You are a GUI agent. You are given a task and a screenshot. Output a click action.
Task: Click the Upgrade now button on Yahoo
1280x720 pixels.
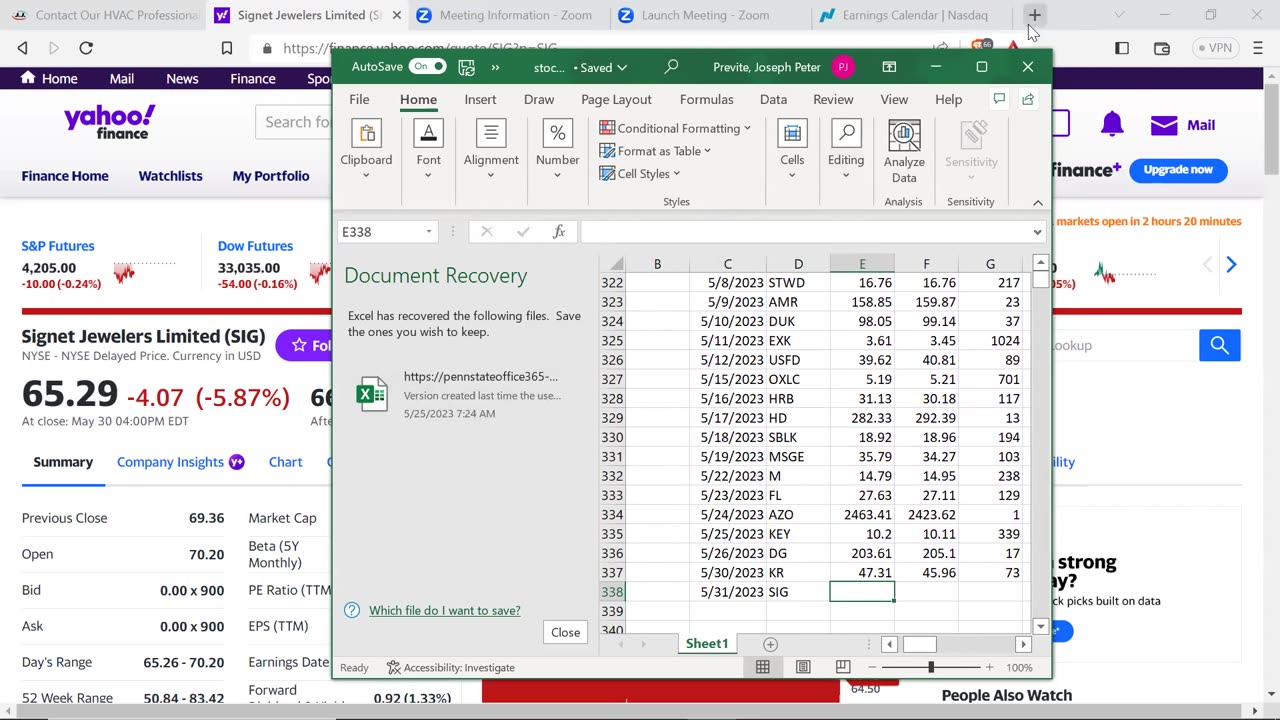(x=1178, y=170)
